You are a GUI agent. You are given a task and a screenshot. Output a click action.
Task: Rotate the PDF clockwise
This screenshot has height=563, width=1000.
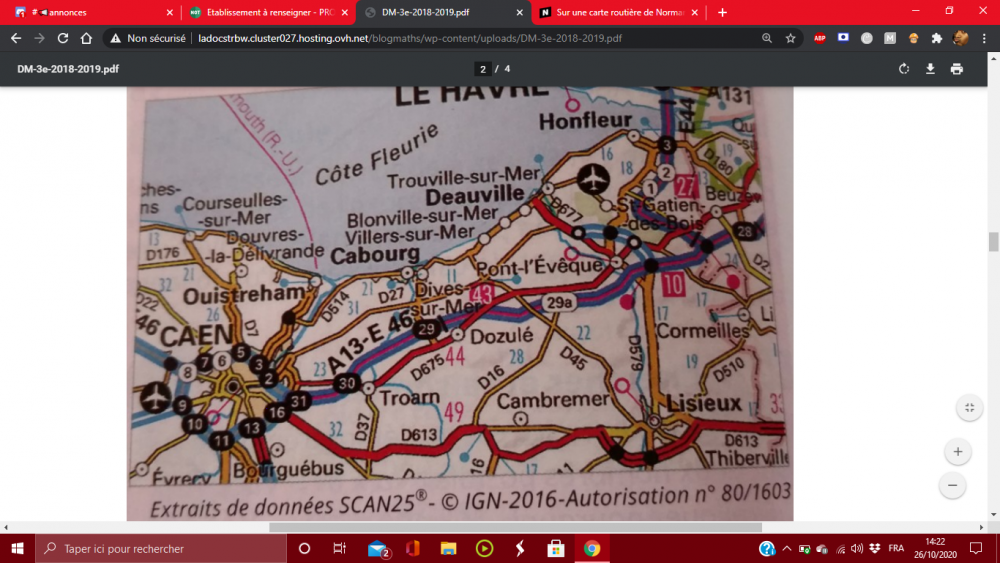point(904,69)
